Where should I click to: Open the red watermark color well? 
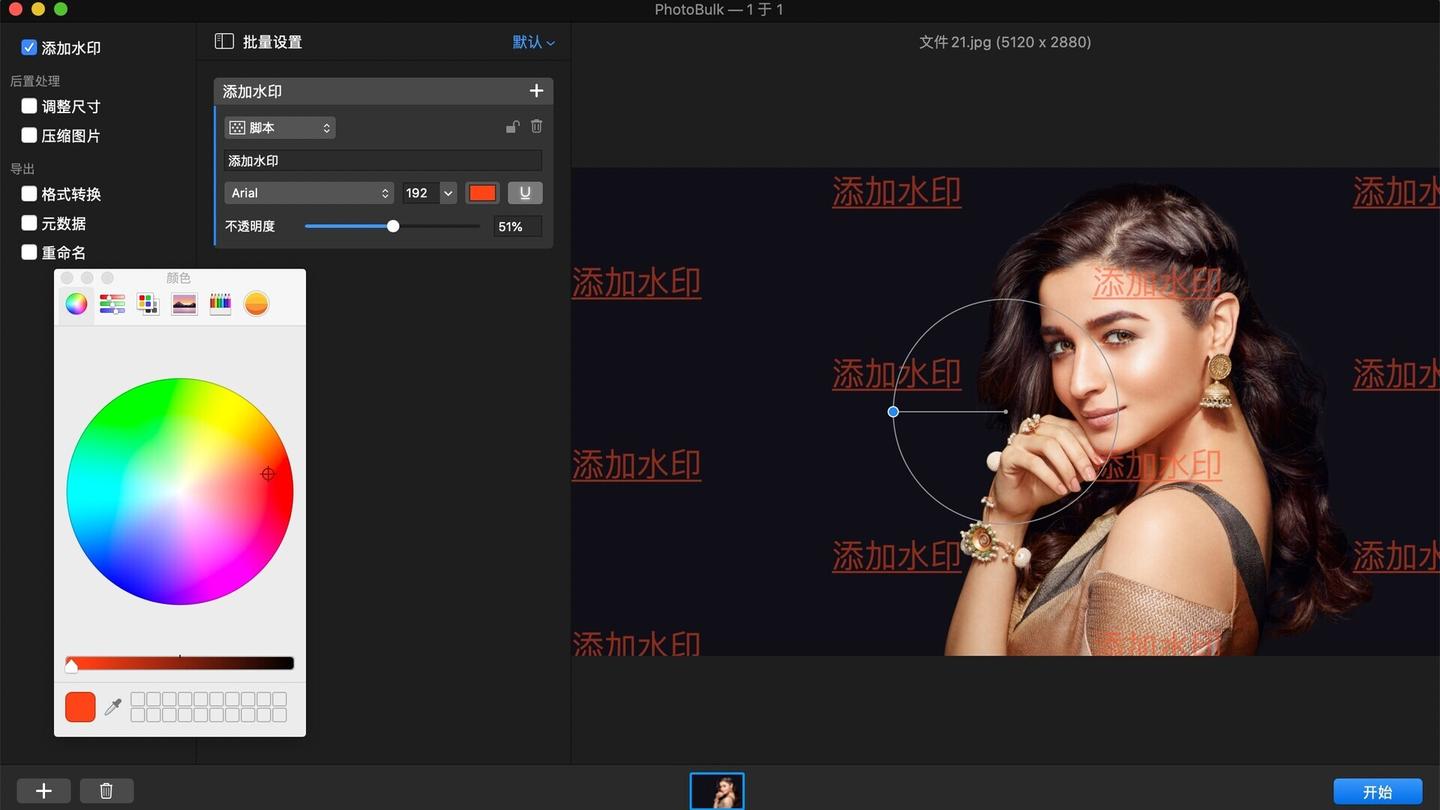(x=483, y=193)
